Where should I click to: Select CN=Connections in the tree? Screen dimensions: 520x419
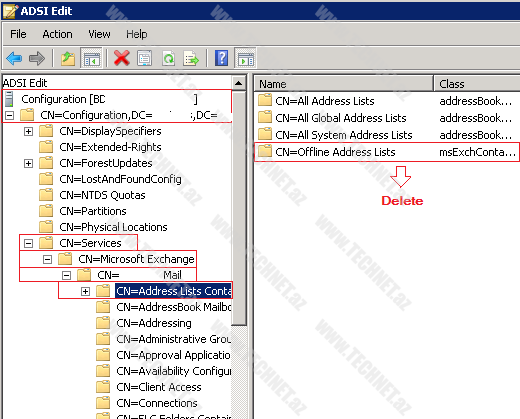point(157,403)
